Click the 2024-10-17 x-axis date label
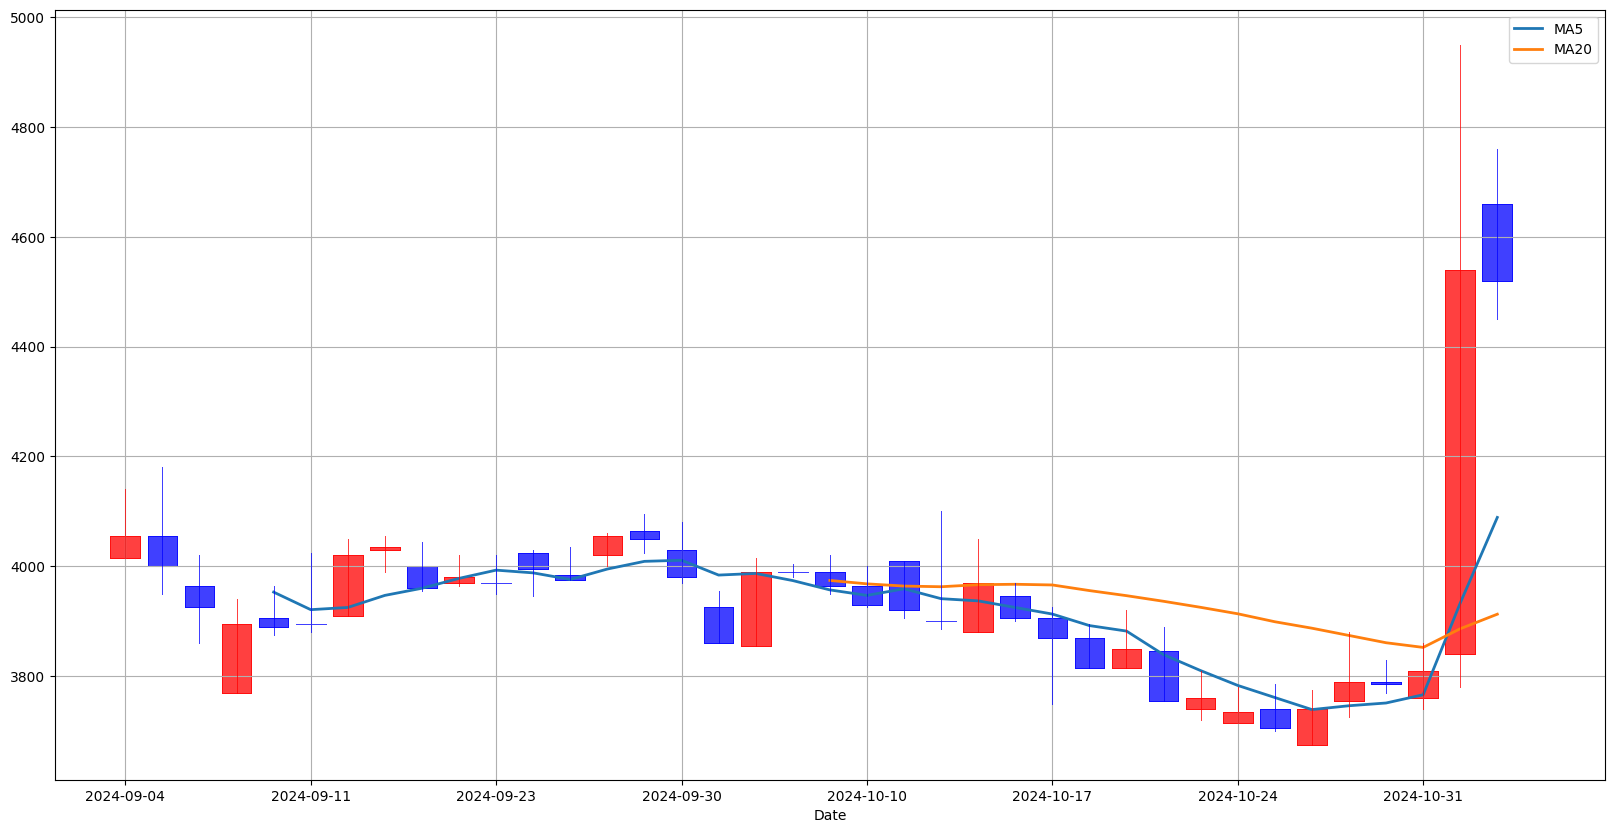 pos(1052,796)
